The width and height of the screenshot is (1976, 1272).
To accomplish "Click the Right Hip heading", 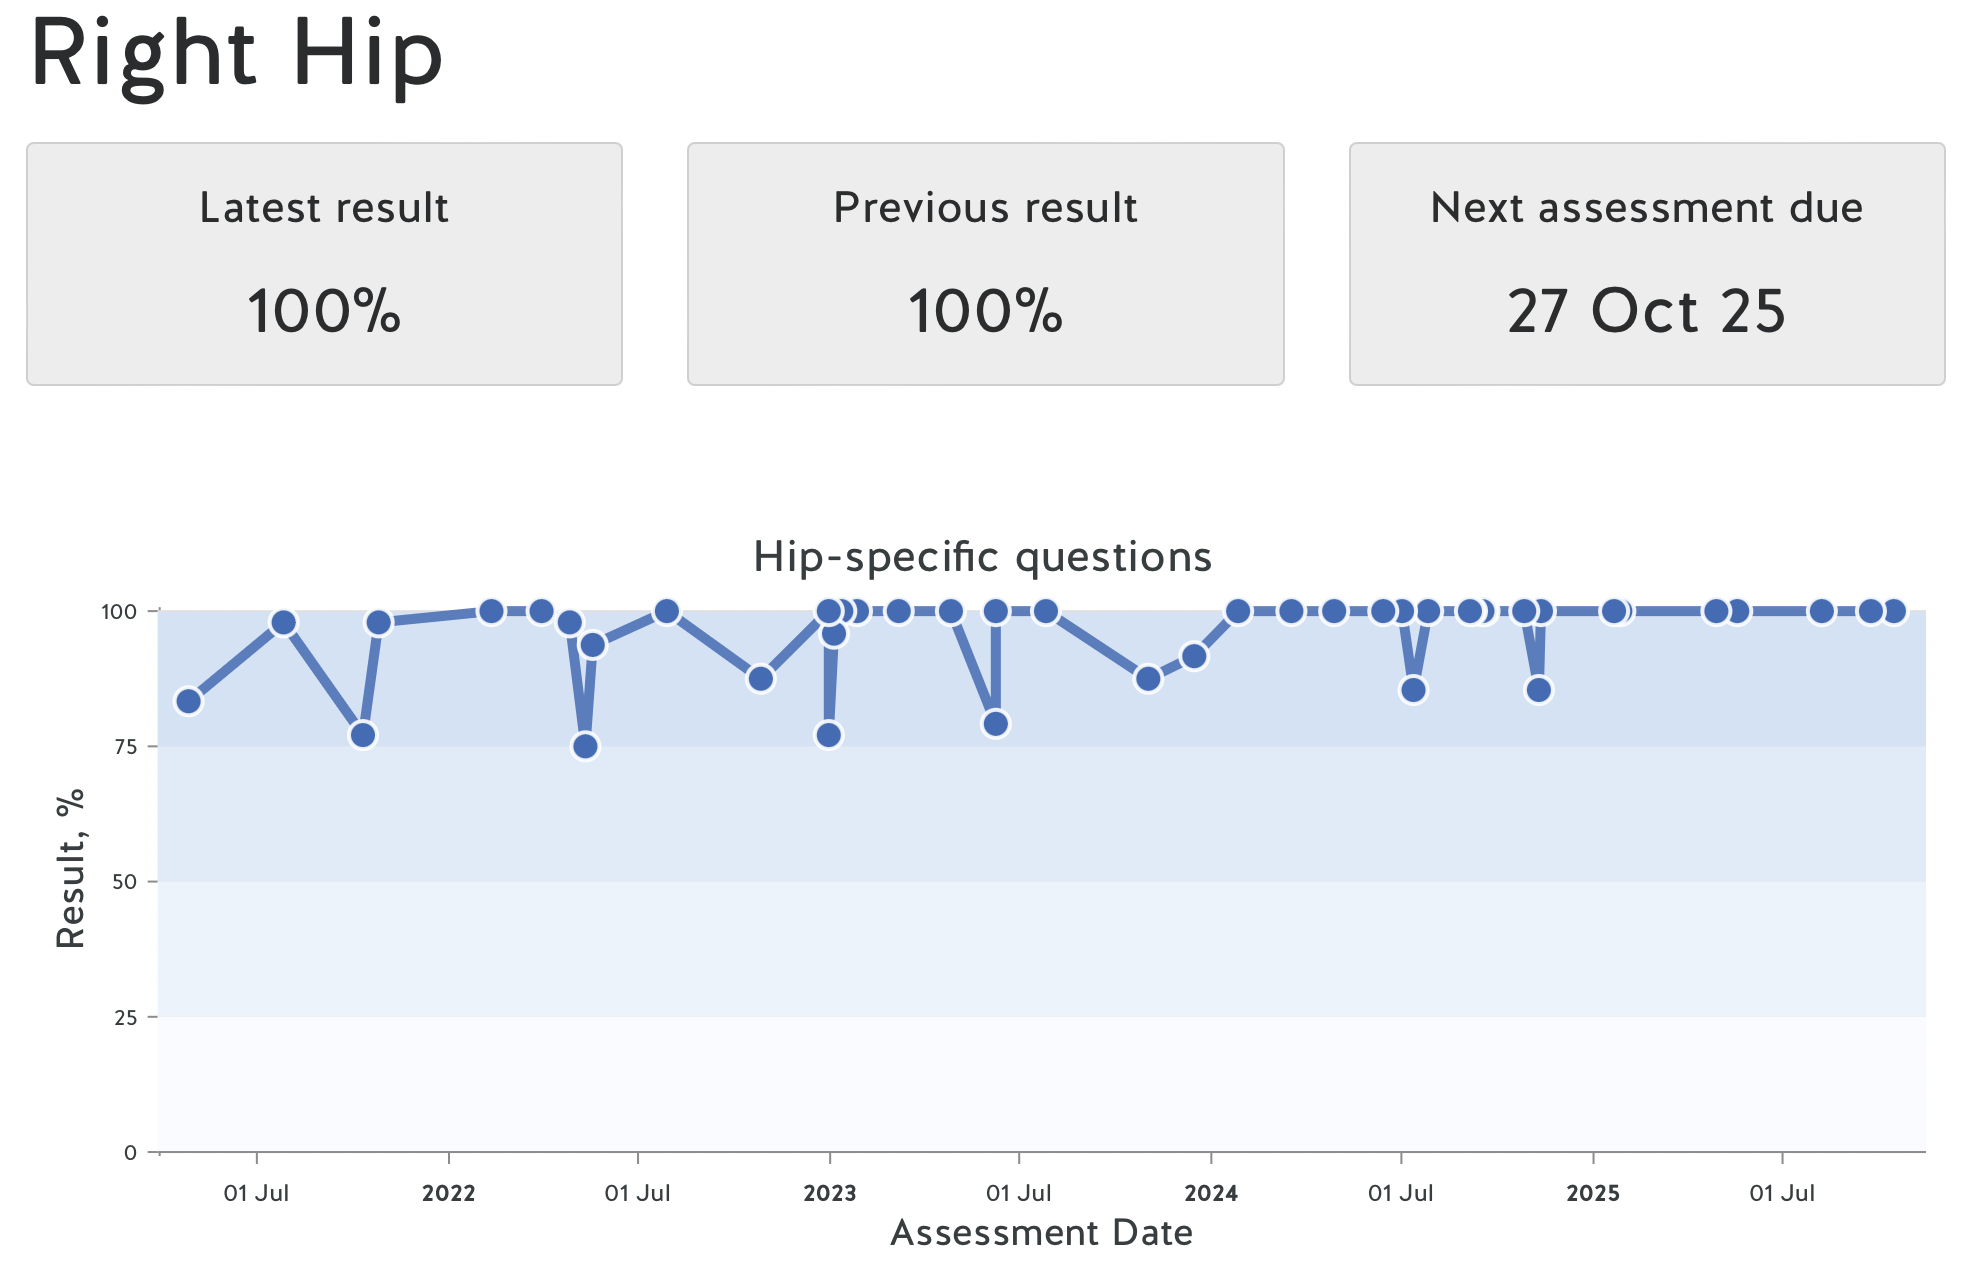I will click(237, 54).
